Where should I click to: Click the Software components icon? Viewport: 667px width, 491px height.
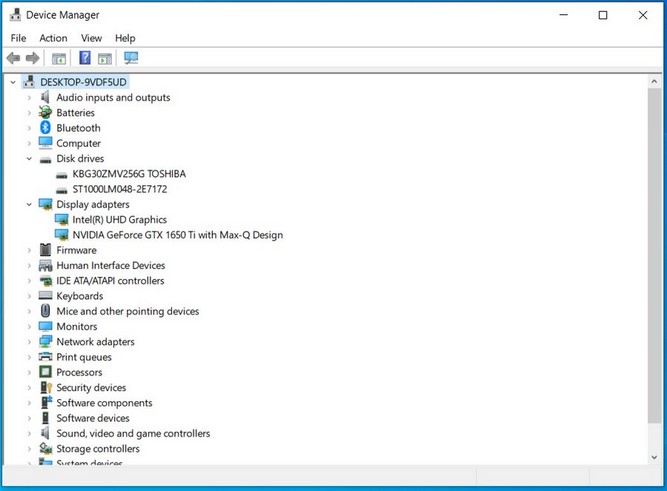tap(46, 402)
